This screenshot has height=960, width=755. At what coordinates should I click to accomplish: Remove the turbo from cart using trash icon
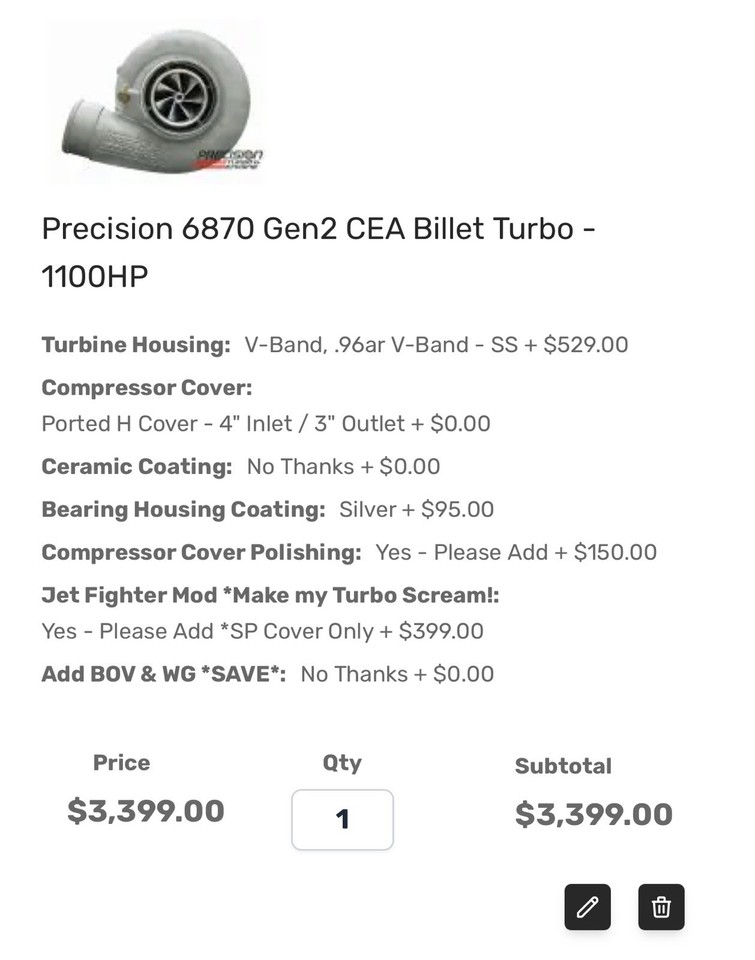[661, 907]
